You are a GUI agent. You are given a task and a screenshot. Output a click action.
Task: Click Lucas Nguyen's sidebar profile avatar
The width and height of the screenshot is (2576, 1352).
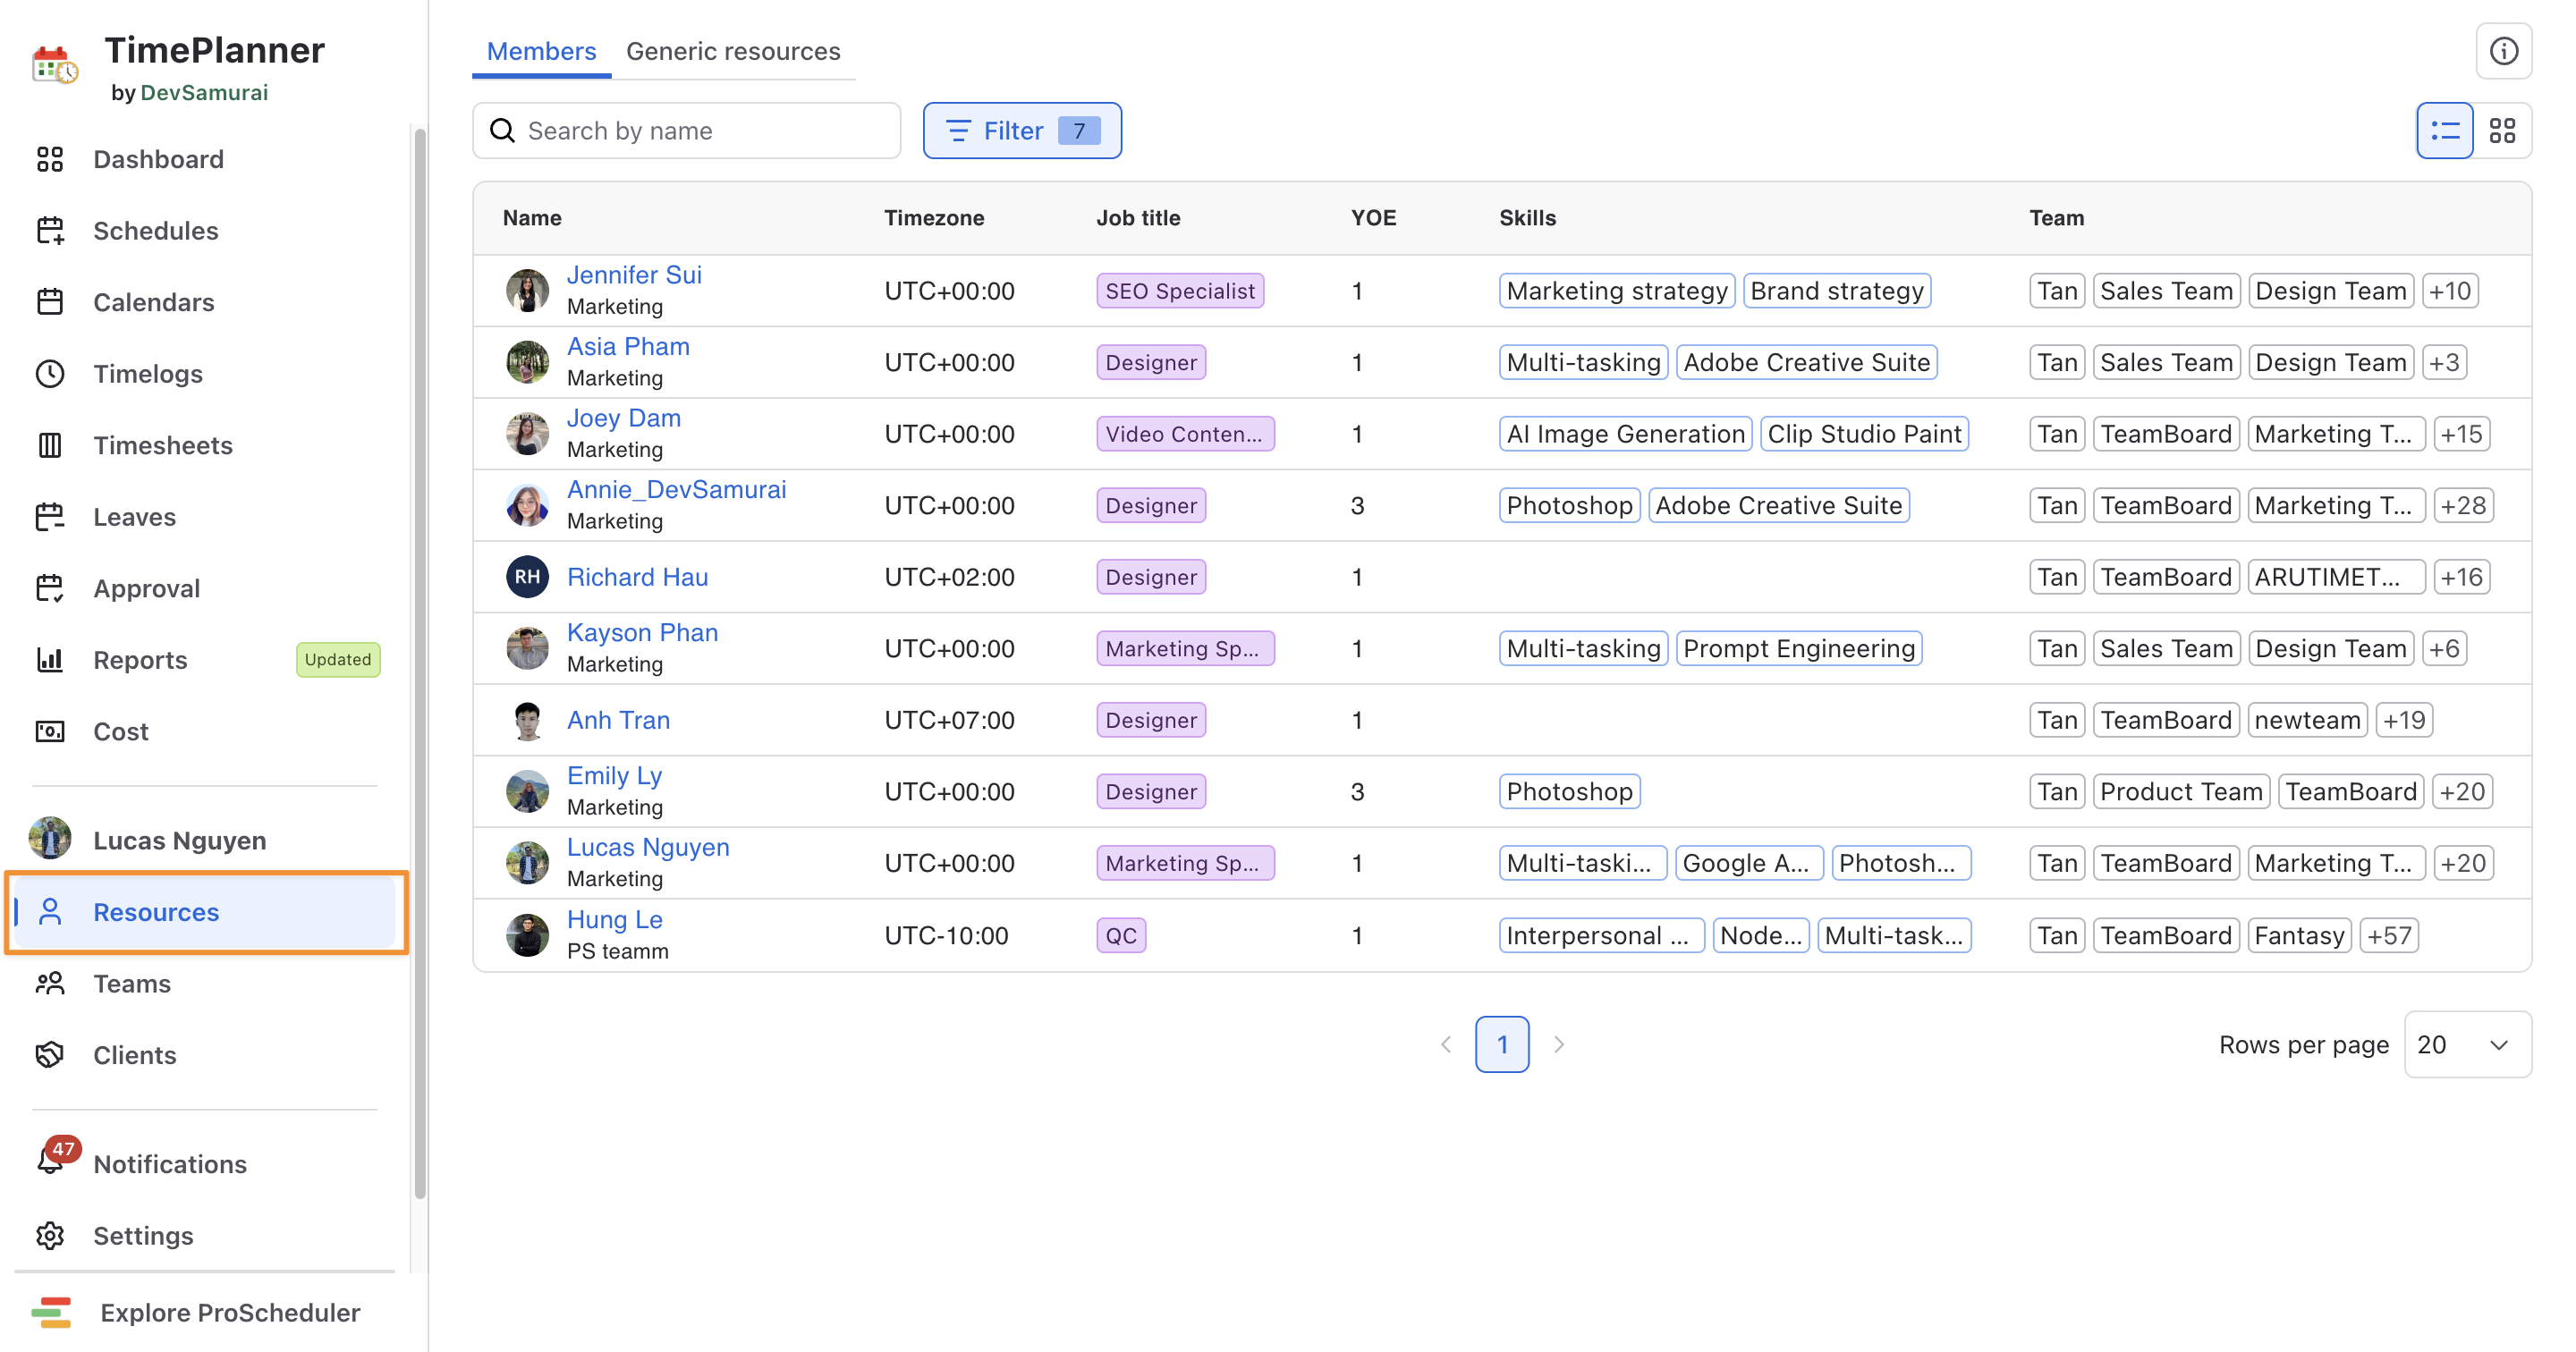coord(50,839)
